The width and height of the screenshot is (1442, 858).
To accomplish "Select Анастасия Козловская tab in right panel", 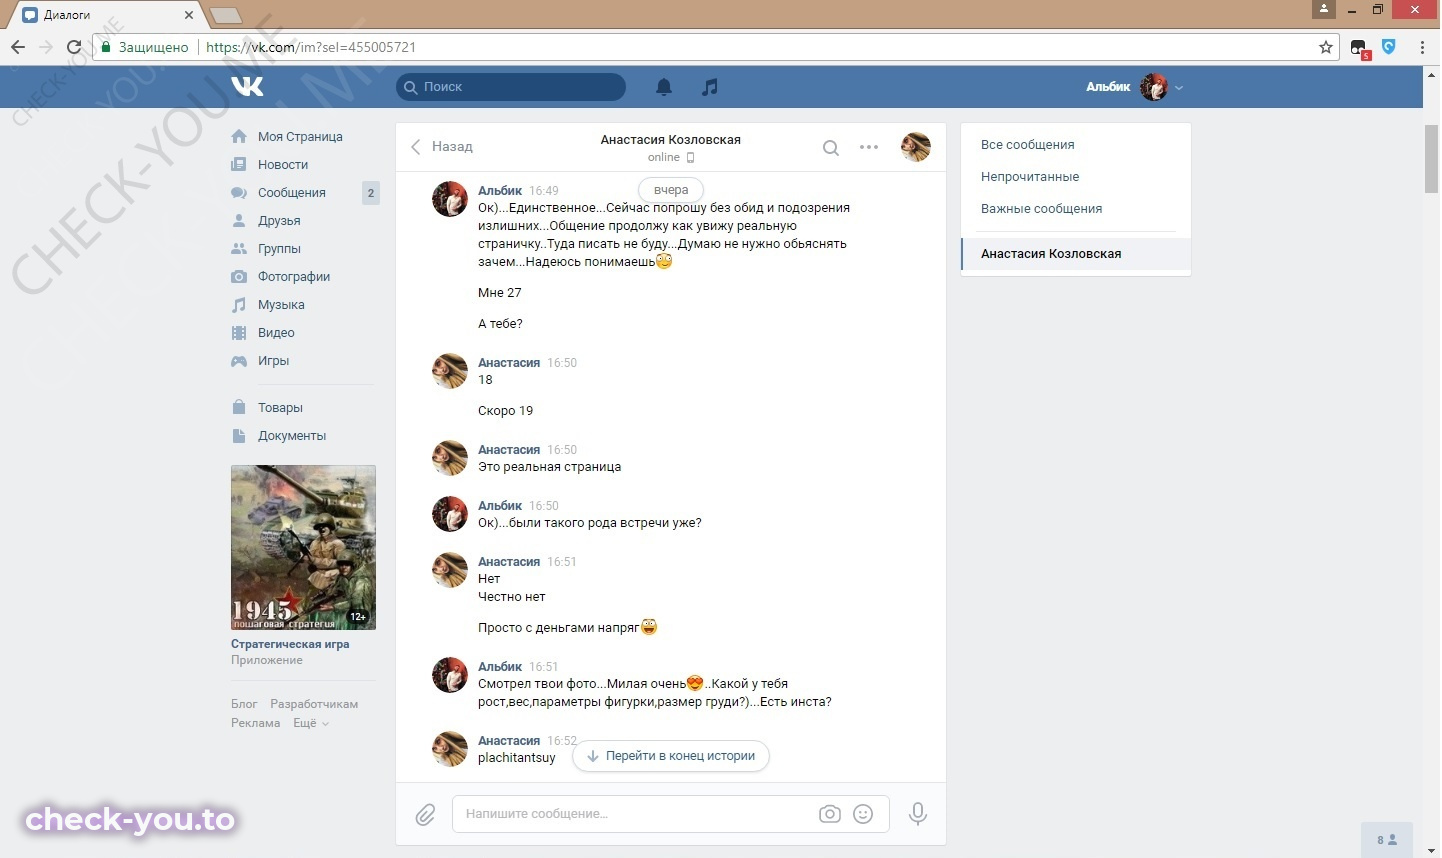I will click(1075, 254).
